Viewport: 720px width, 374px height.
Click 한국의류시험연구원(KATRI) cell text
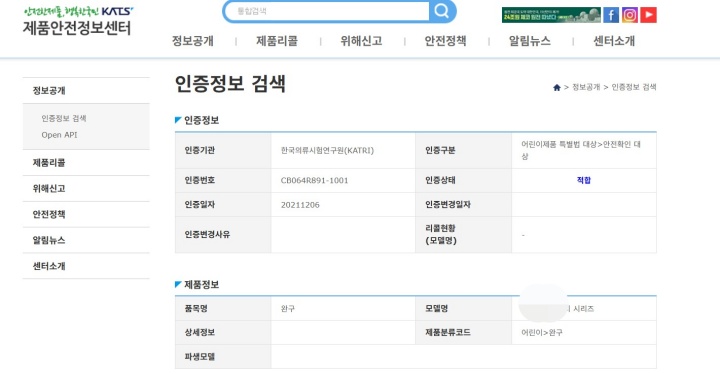click(x=327, y=150)
